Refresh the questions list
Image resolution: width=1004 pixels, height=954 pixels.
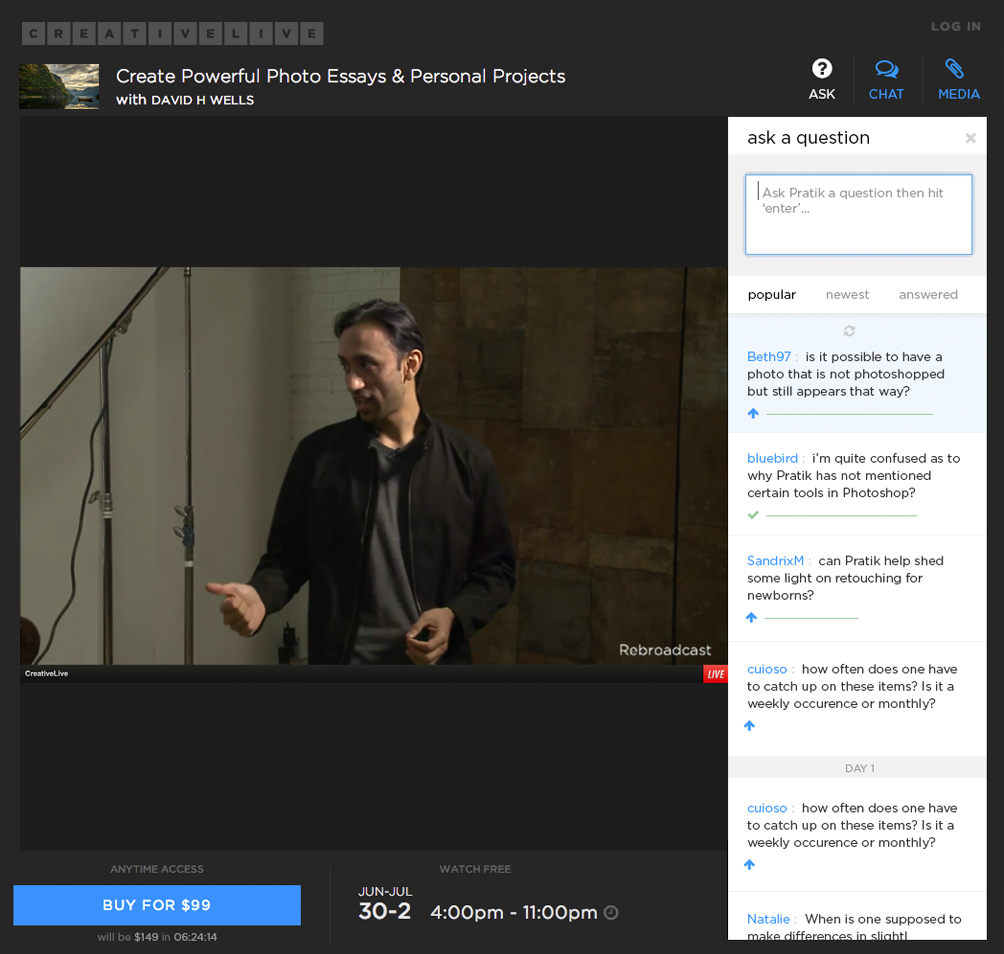[849, 331]
